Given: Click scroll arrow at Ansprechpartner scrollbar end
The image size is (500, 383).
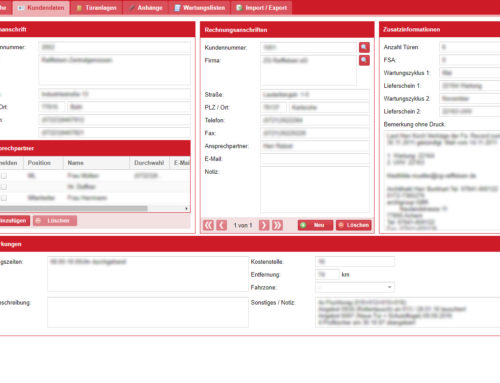Looking at the screenshot, I should (x=186, y=209).
